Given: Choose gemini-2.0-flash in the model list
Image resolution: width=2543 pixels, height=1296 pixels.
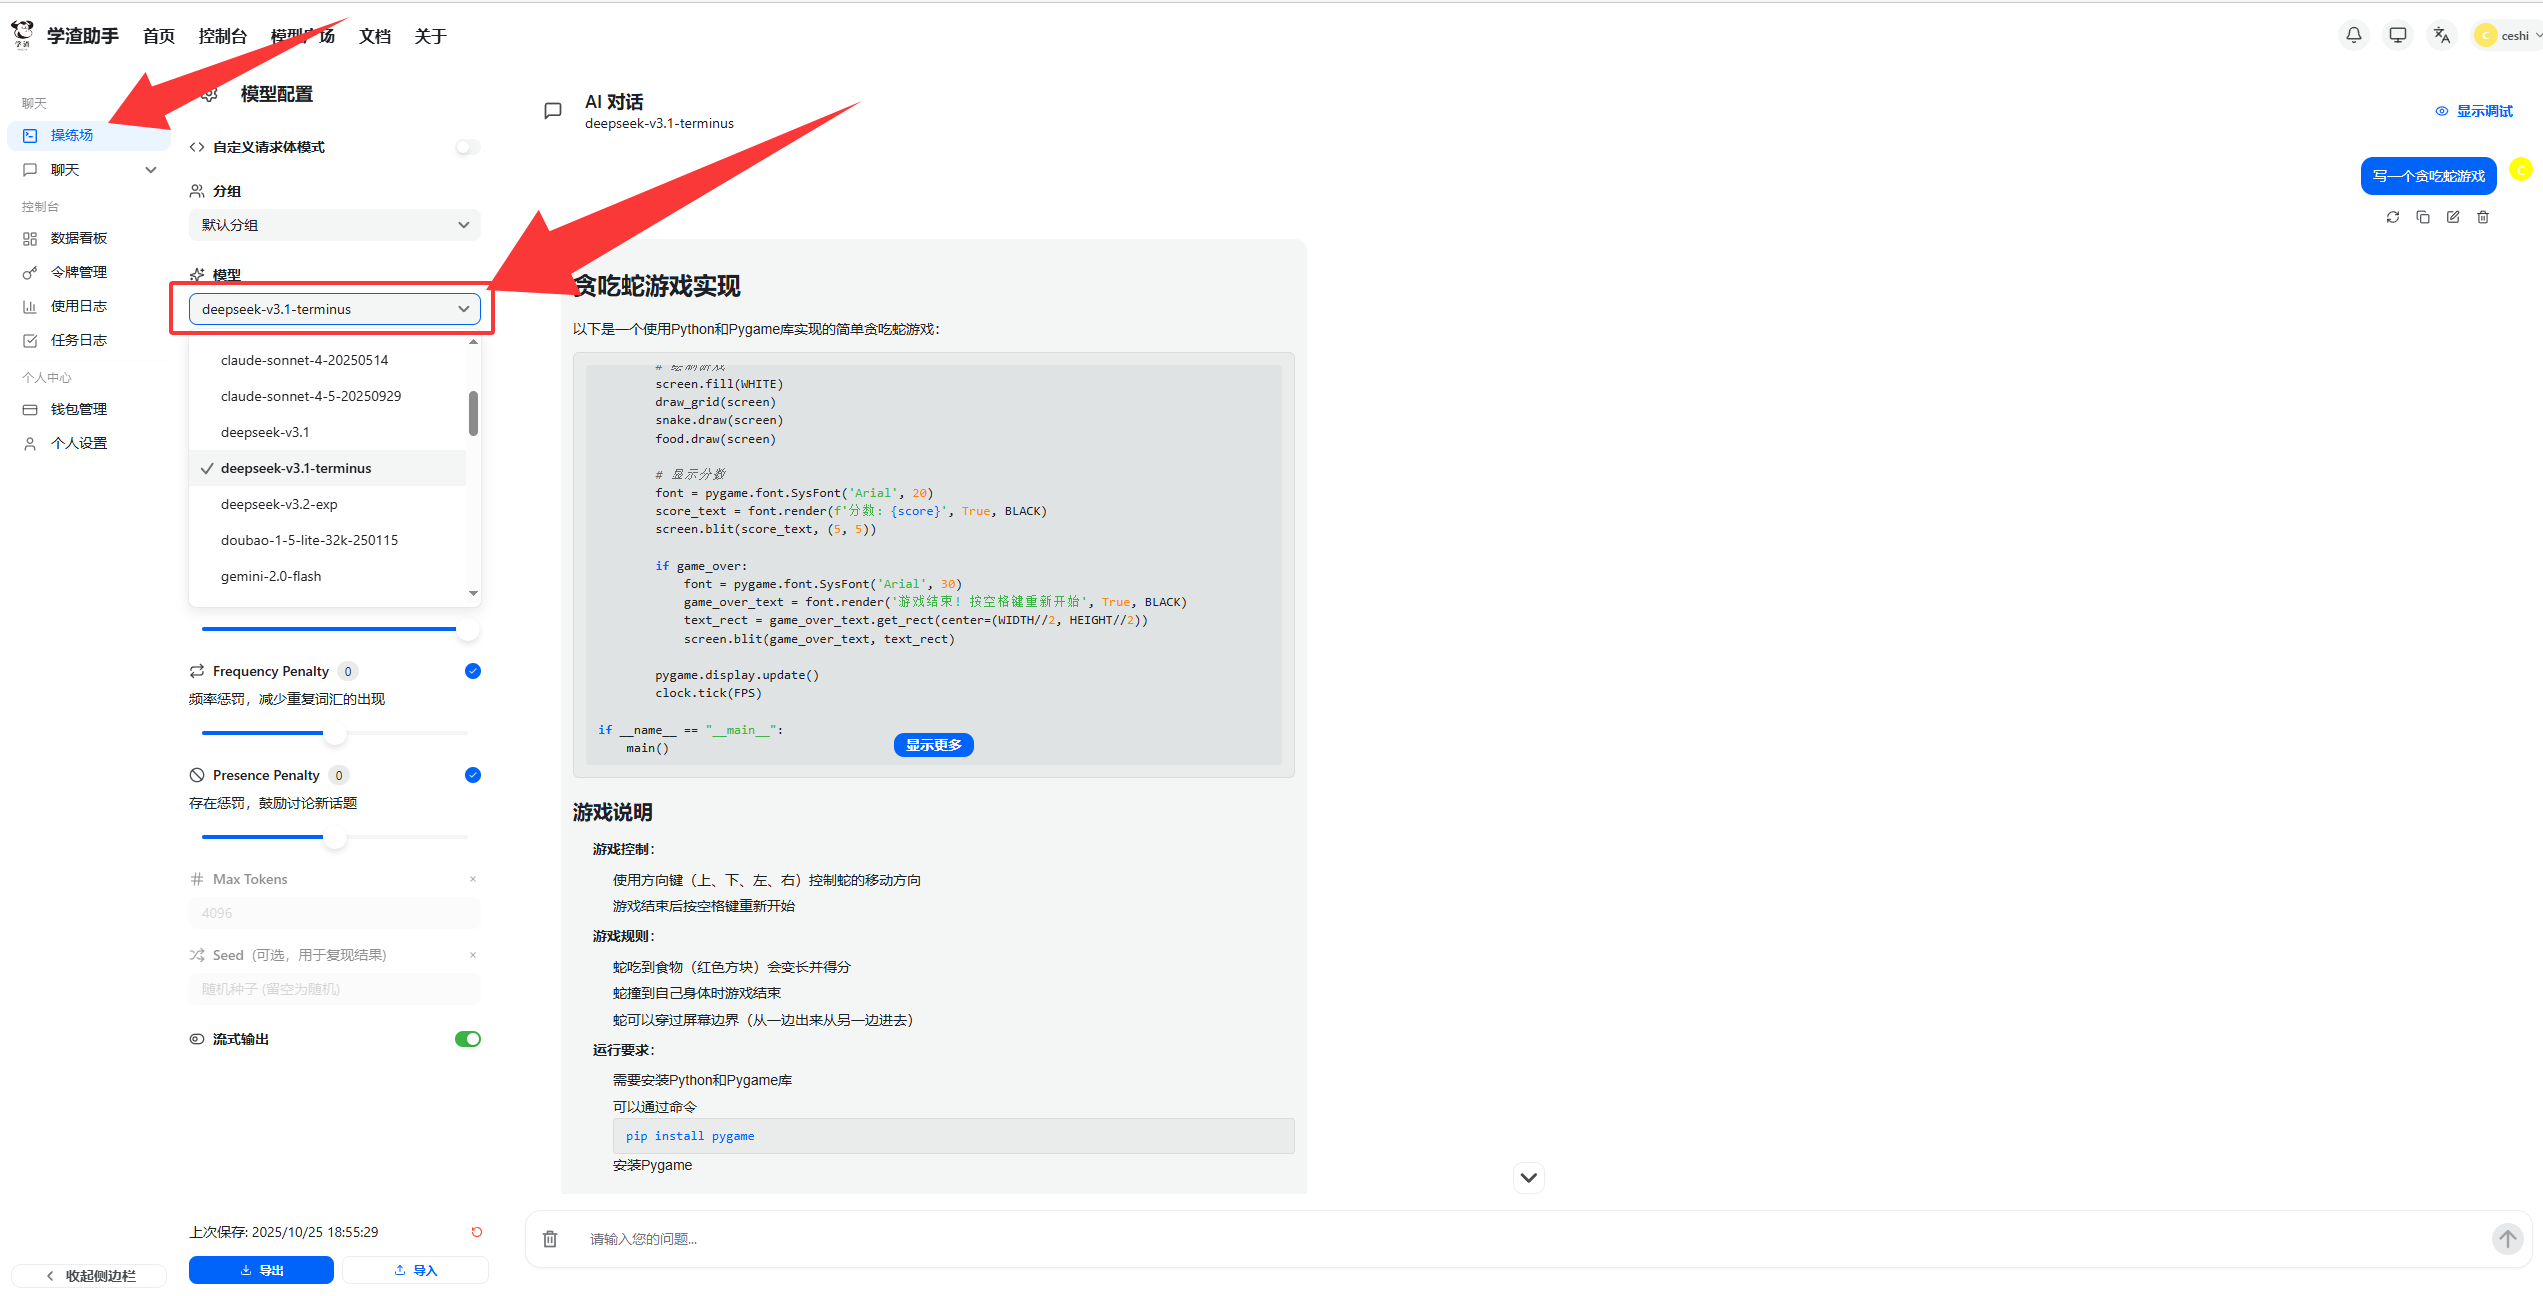Looking at the screenshot, I should [271, 576].
